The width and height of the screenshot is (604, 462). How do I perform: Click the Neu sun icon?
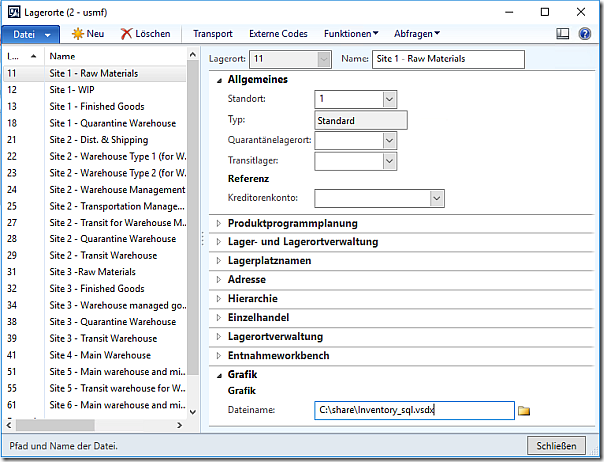[77, 34]
